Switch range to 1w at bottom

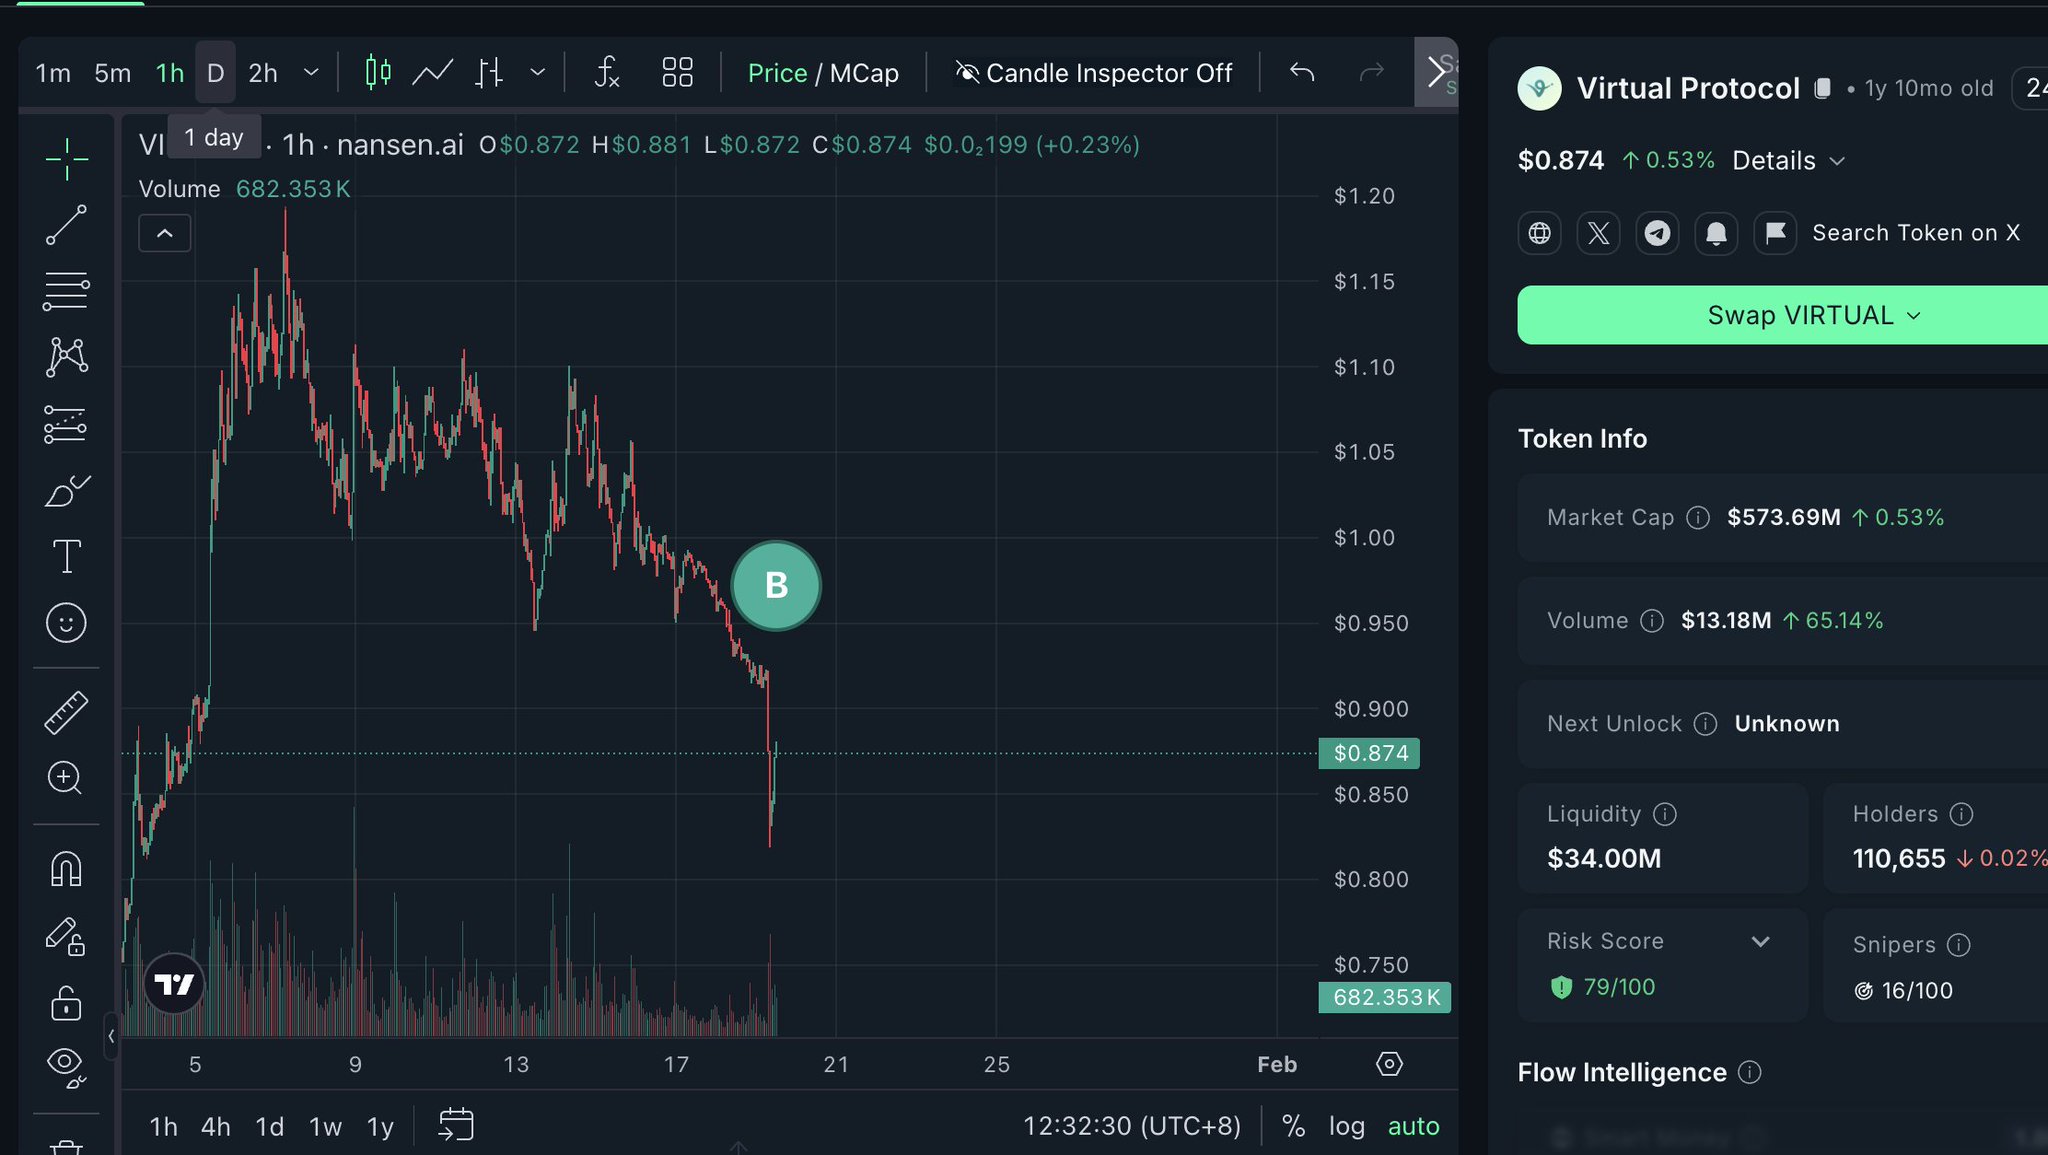(x=325, y=1127)
